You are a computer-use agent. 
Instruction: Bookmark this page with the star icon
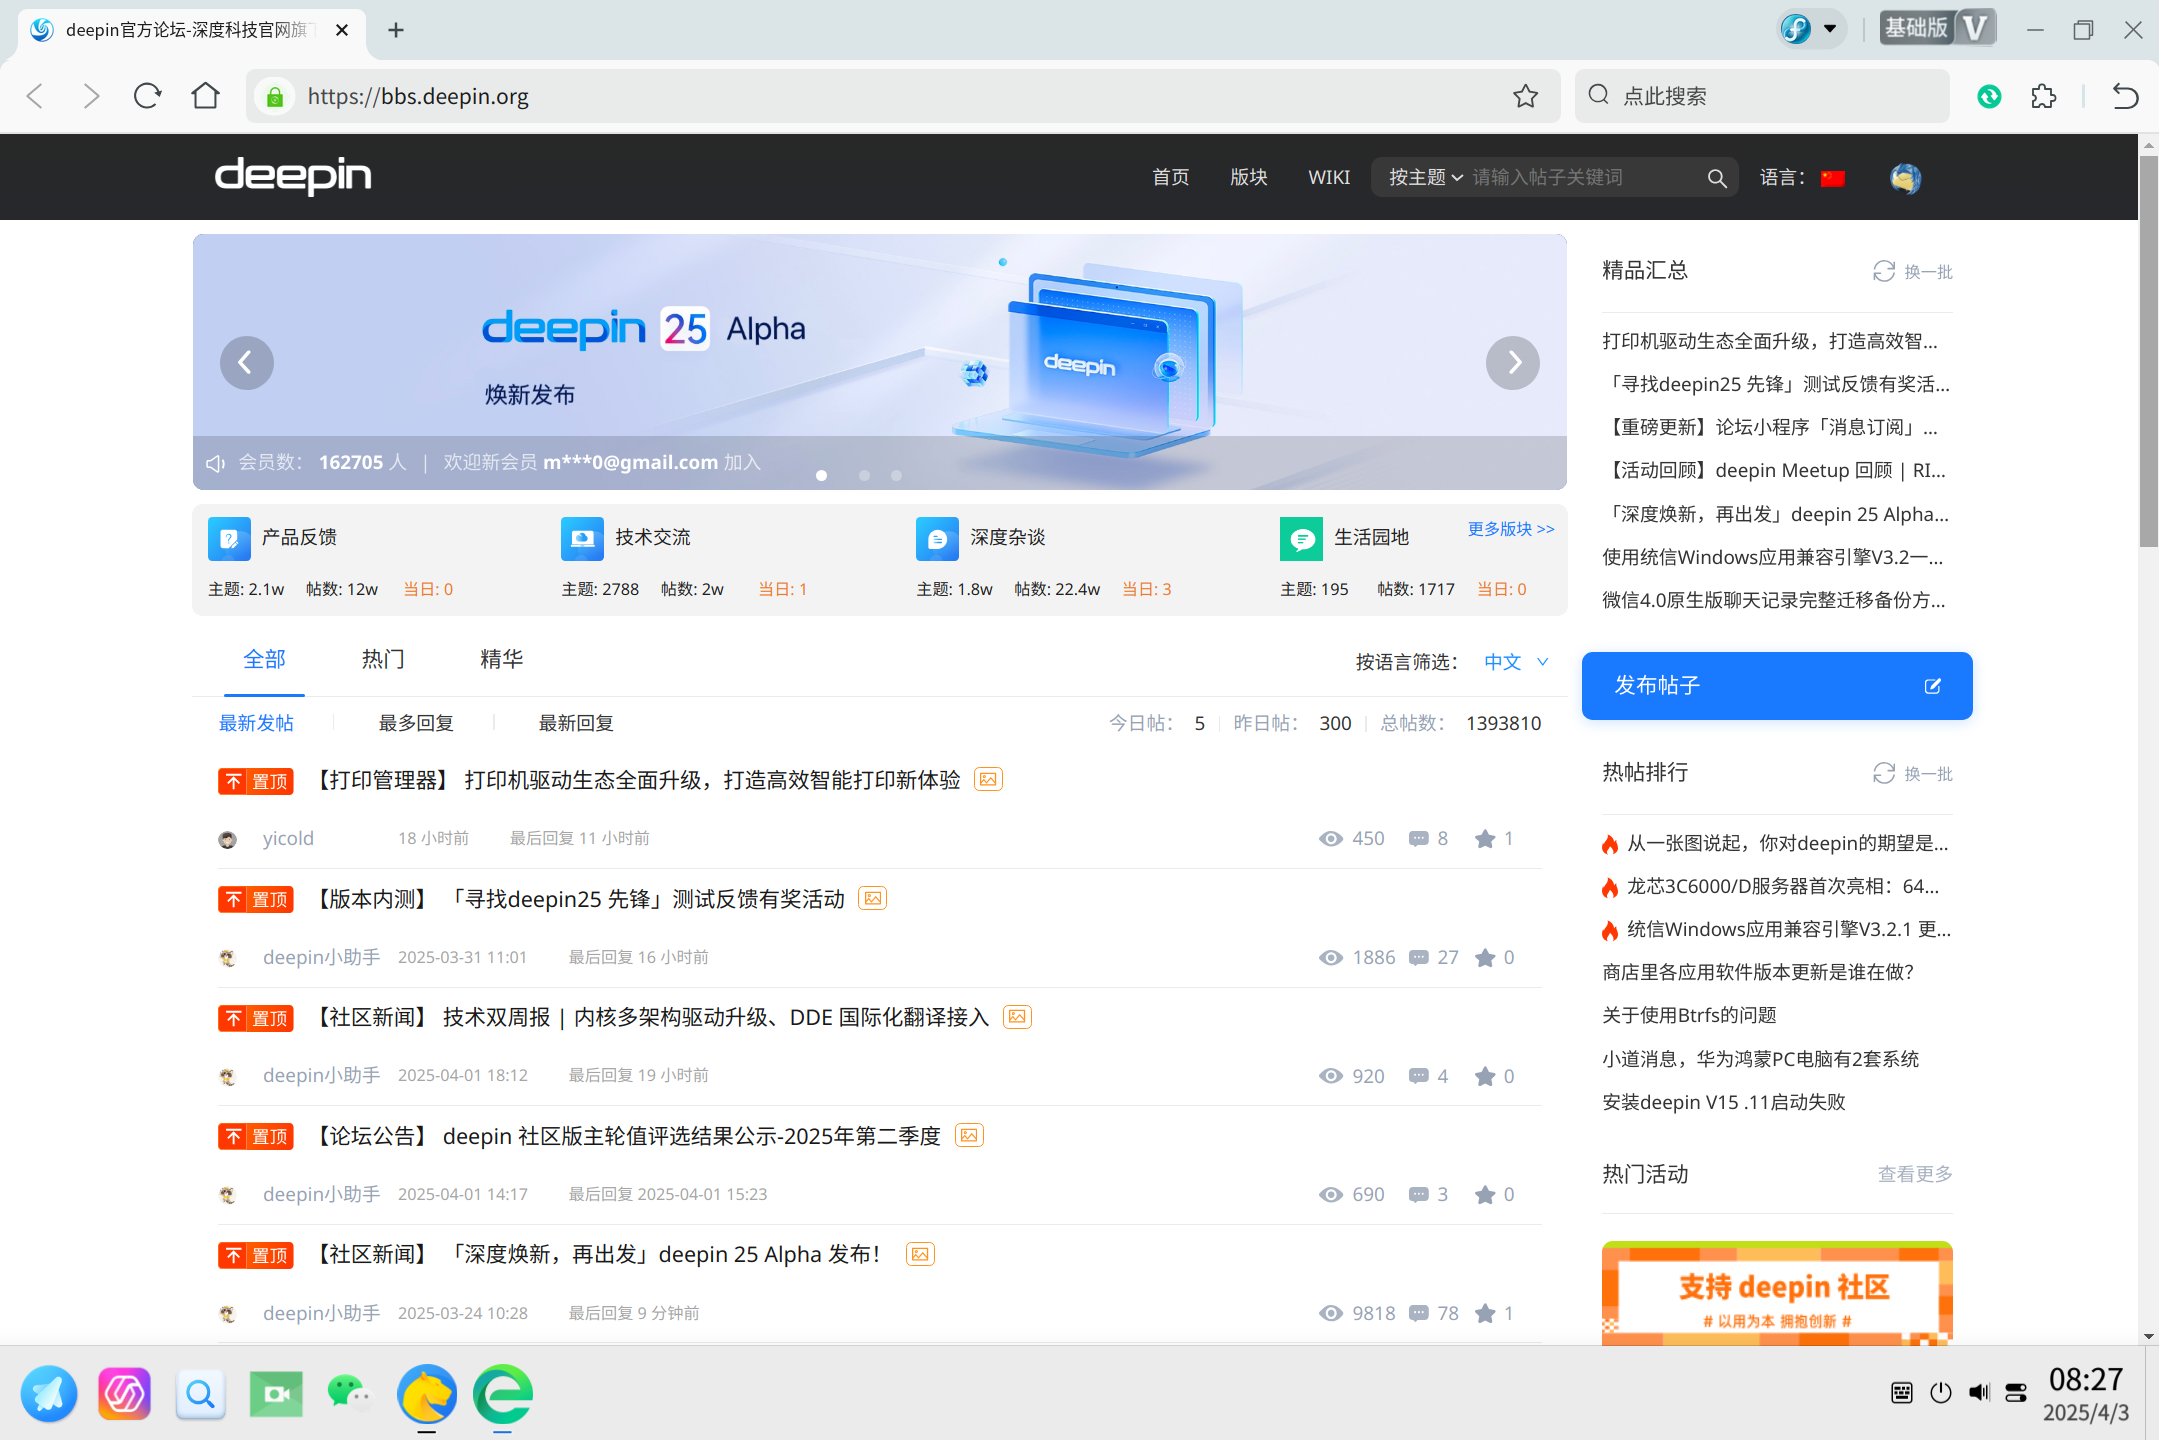pyautogui.click(x=1525, y=96)
